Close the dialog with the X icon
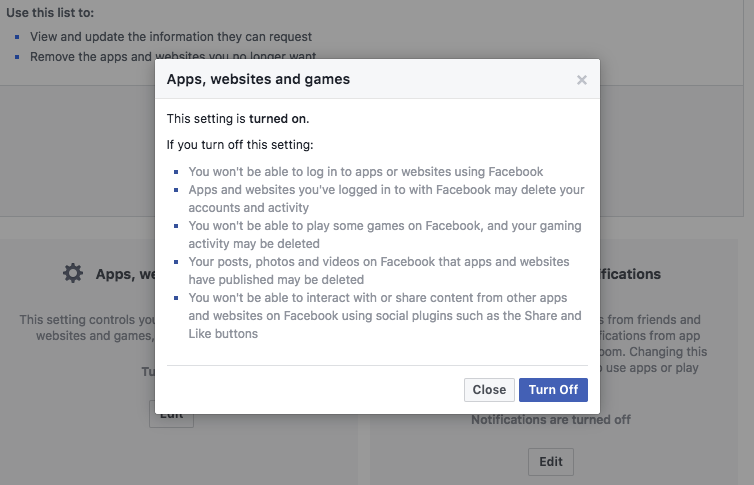 [582, 80]
